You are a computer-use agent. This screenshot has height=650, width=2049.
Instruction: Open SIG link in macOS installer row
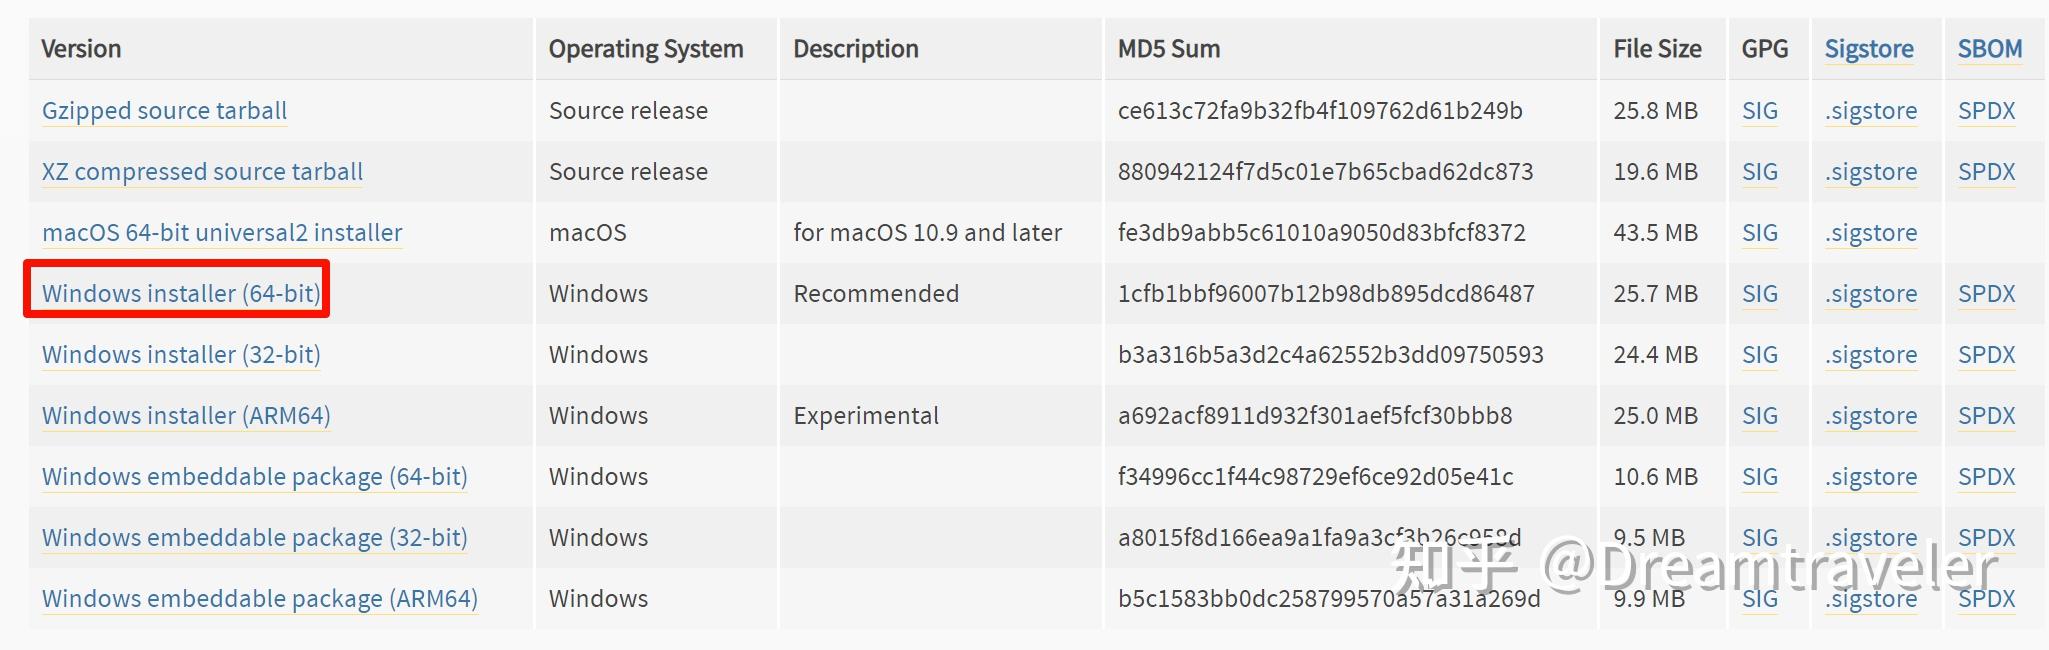click(x=1759, y=232)
